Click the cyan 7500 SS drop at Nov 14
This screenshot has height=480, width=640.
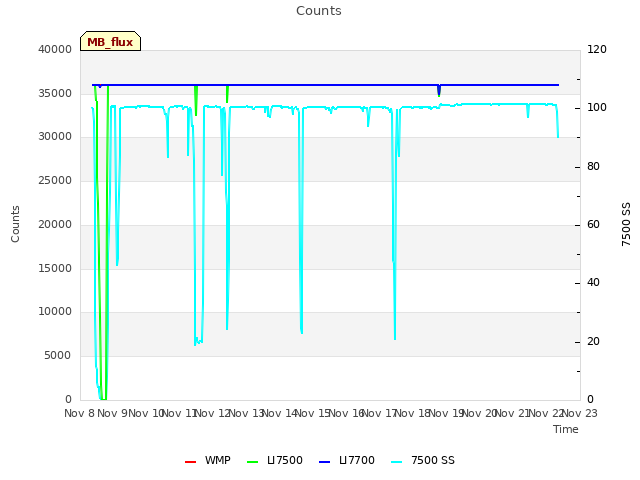click(x=301, y=220)
